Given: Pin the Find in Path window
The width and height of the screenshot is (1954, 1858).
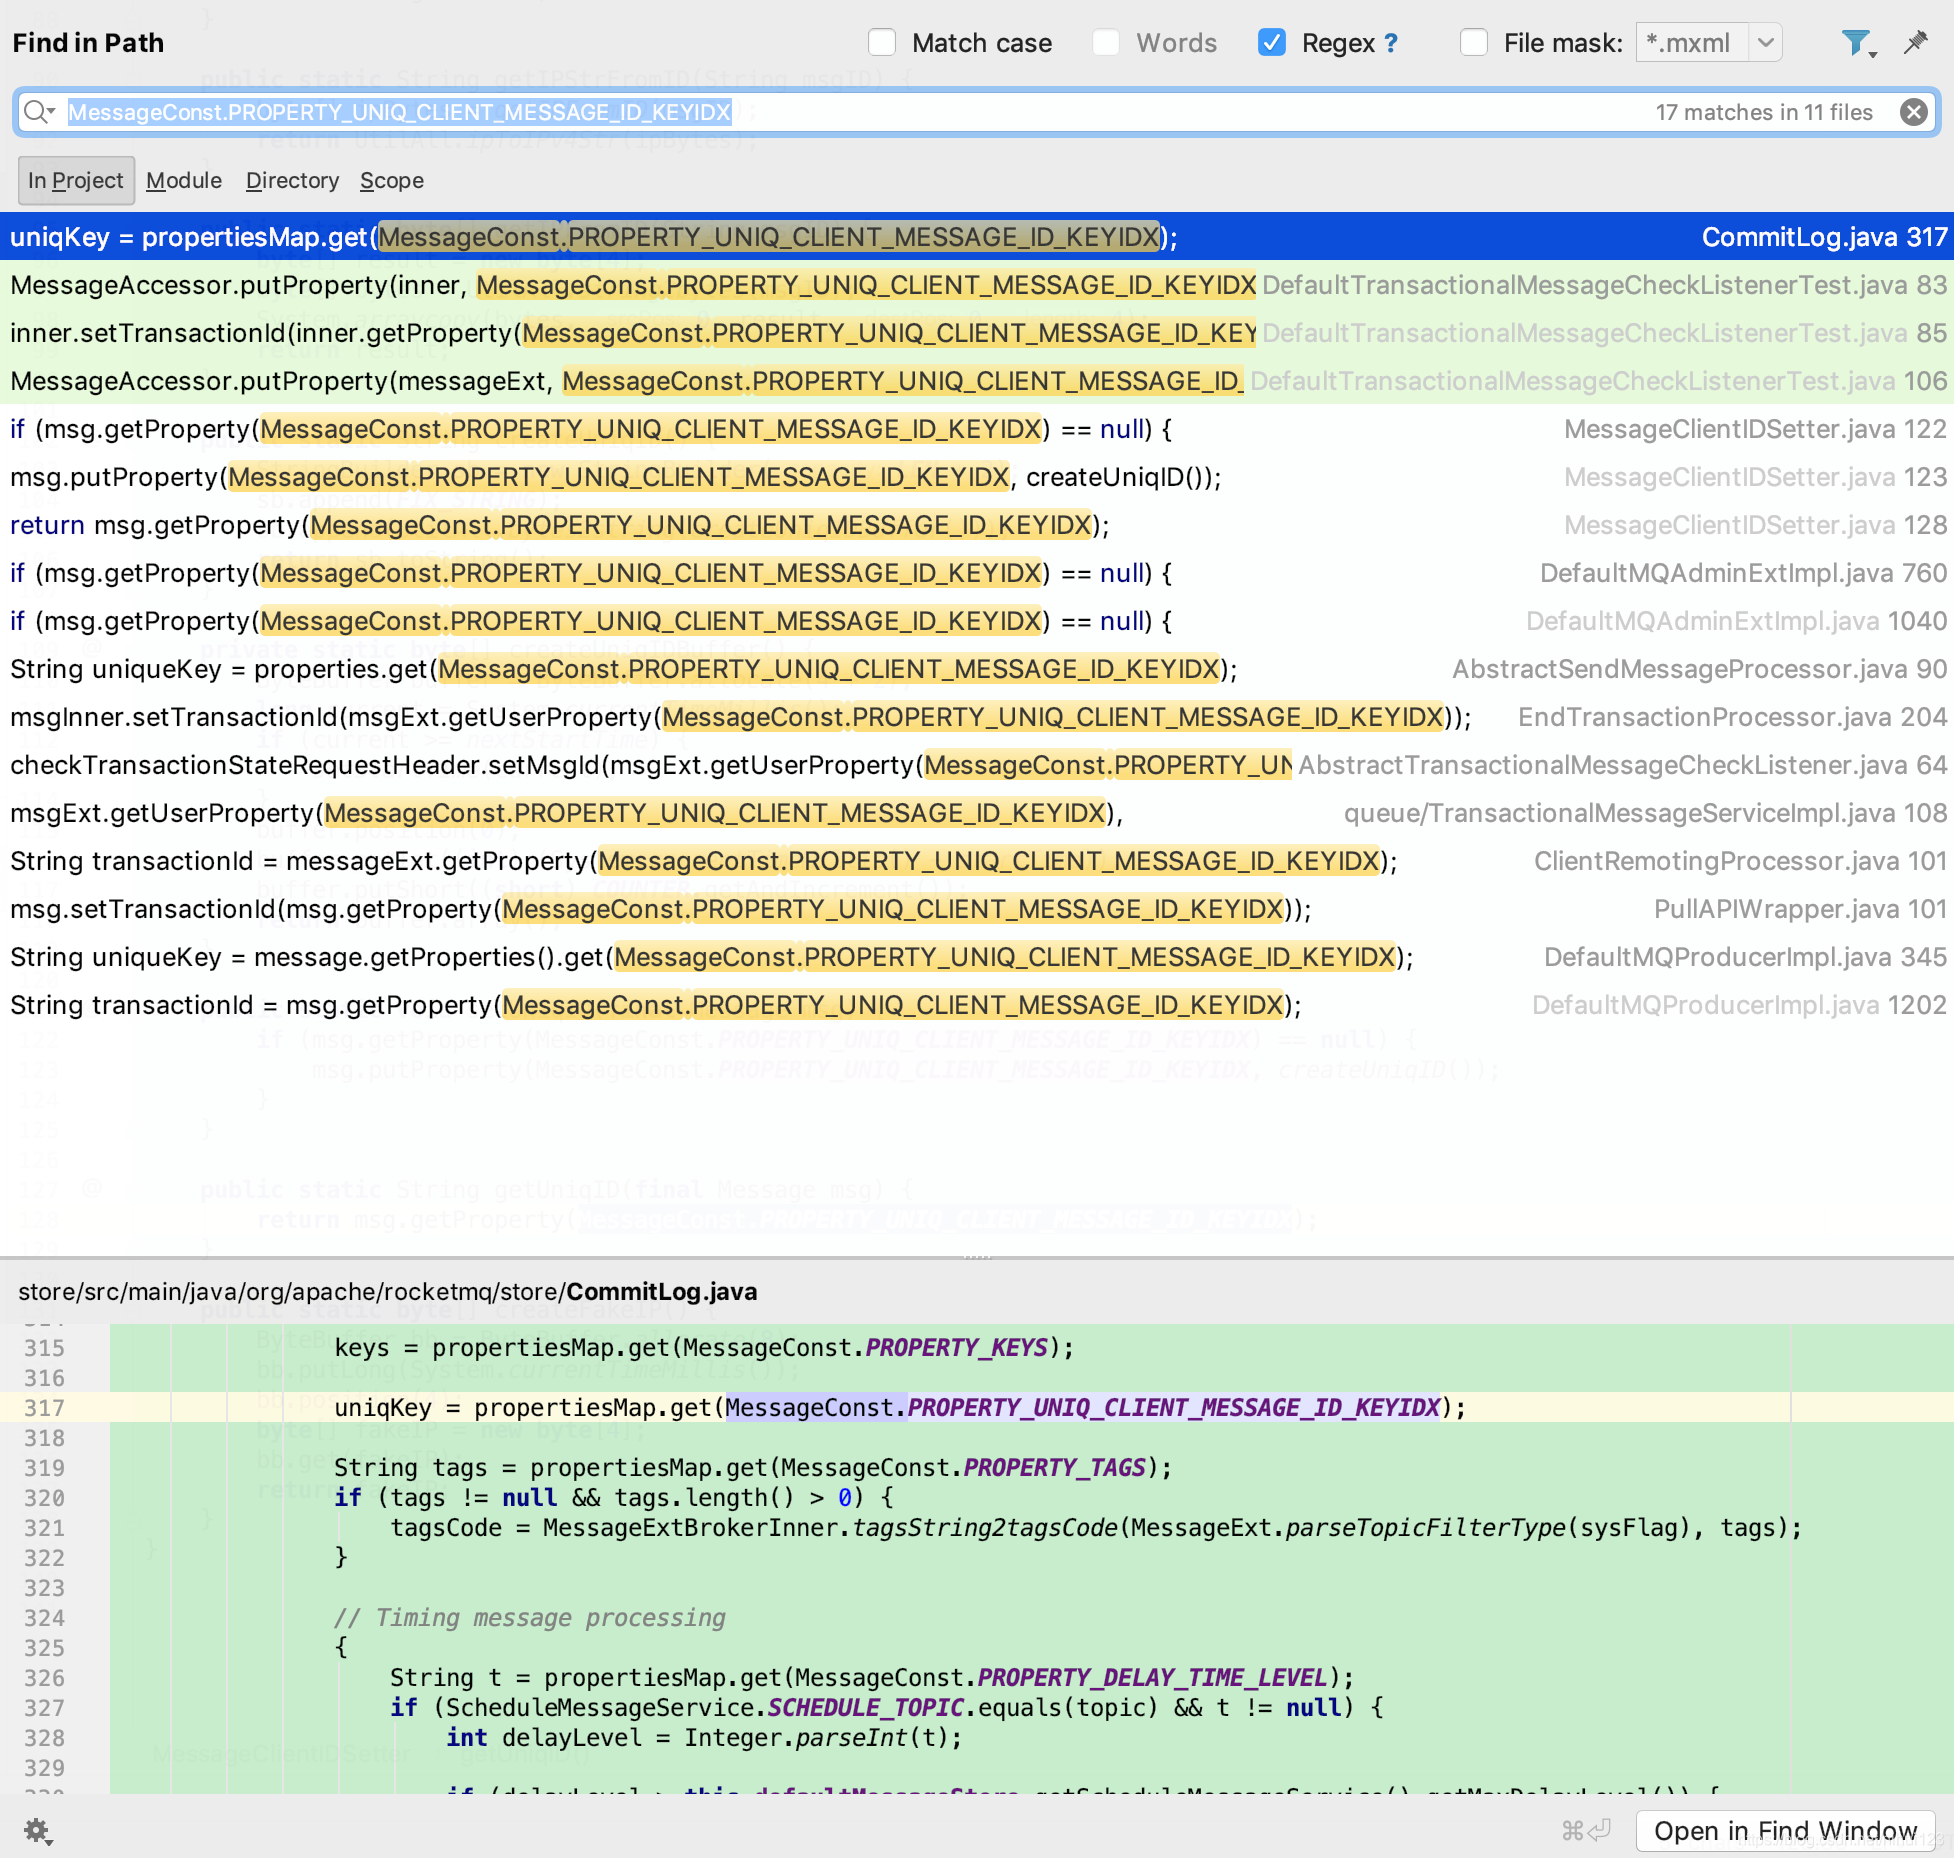Looking at the screenshot, I should pyautogui.click(x=1915, y=43).
